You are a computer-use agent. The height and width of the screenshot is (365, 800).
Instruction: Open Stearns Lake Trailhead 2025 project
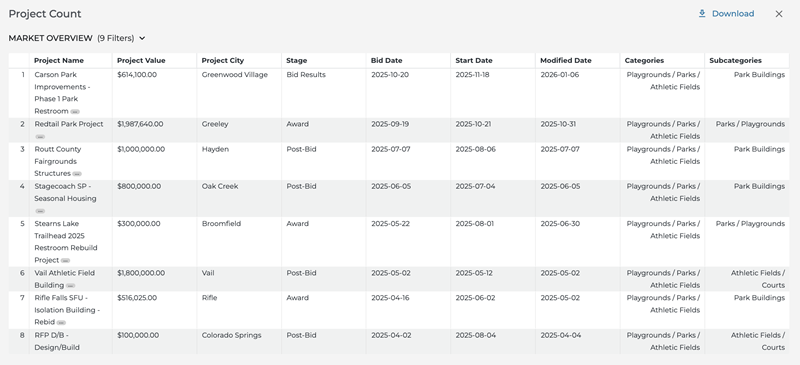(66, 242)
